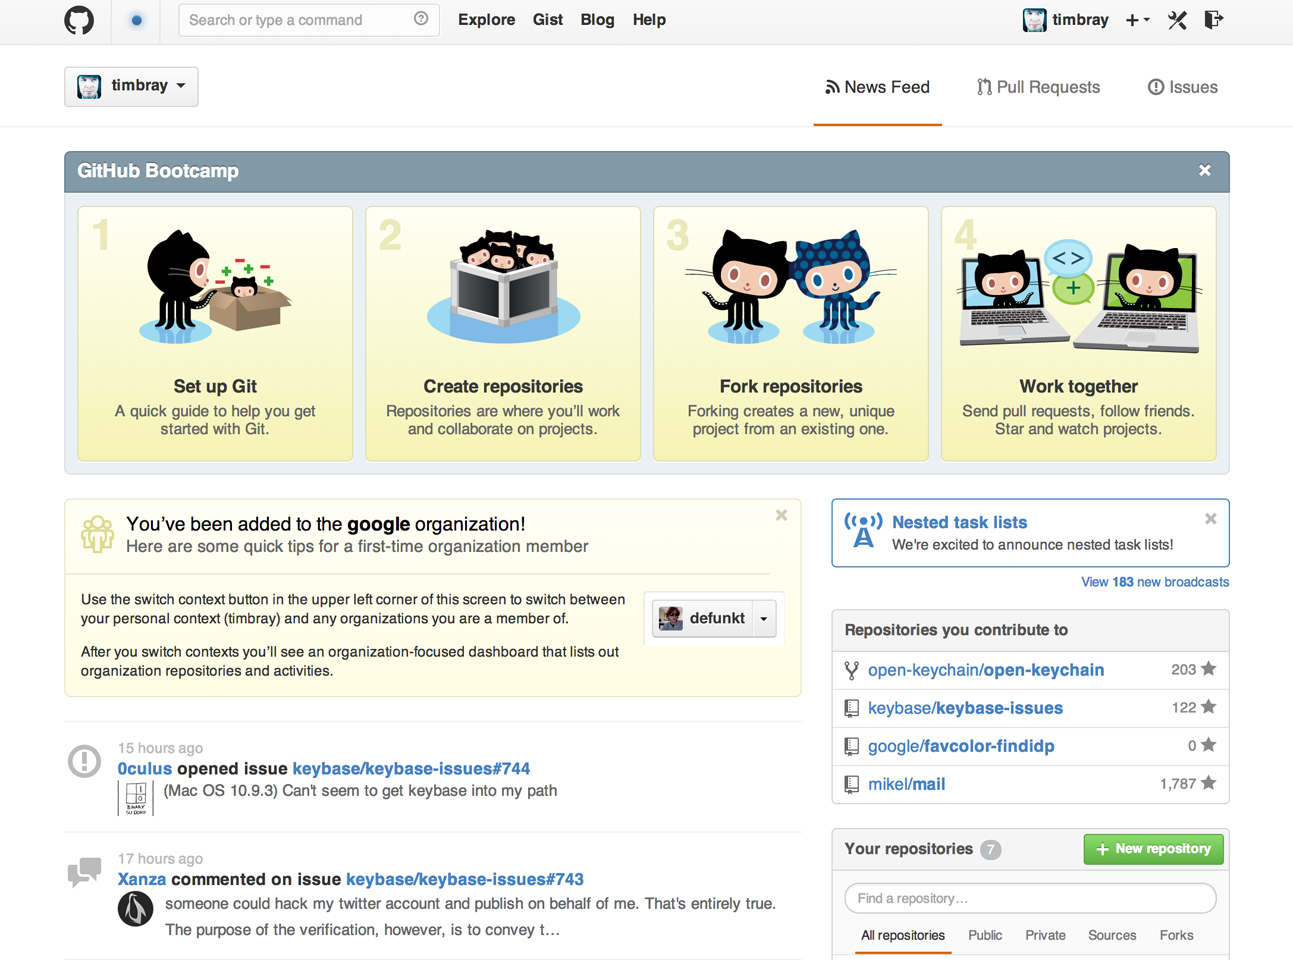The image size is (1293, 960).
Task: View 183 new broadcasts link
Action: [x=1155, y=582]
